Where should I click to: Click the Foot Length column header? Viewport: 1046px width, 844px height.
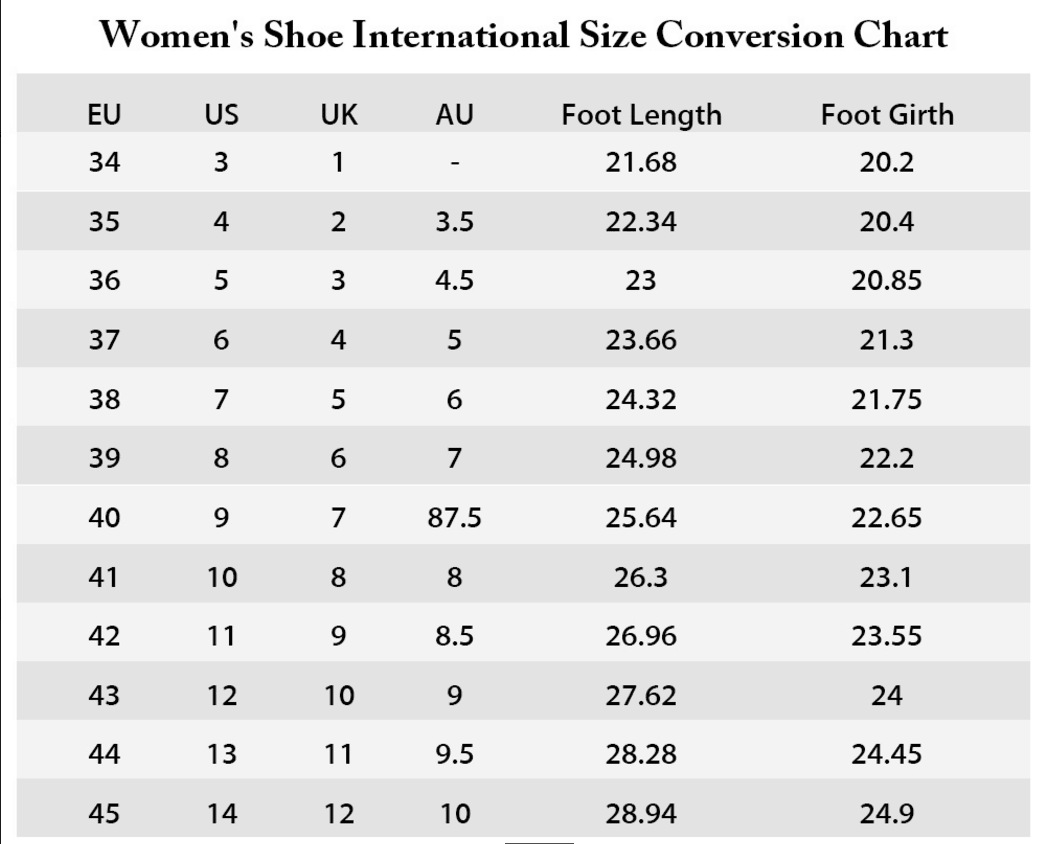tap(641, 115)
